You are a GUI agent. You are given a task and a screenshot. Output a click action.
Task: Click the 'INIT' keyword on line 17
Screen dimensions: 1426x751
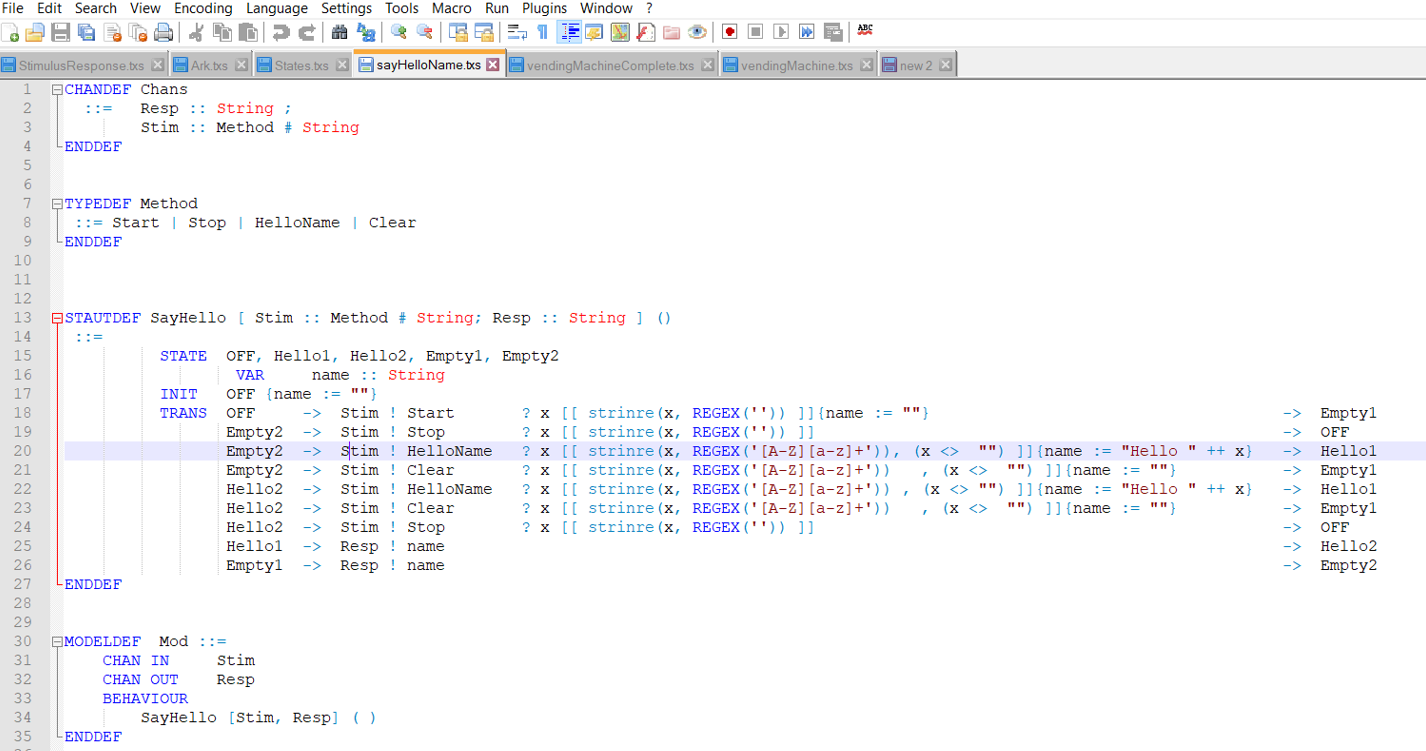179,395
